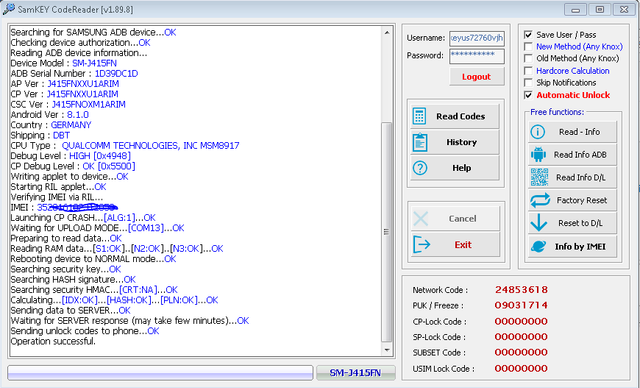Click the Android robot icon
The height and width of the screenshot is (388, 640).
538,155
